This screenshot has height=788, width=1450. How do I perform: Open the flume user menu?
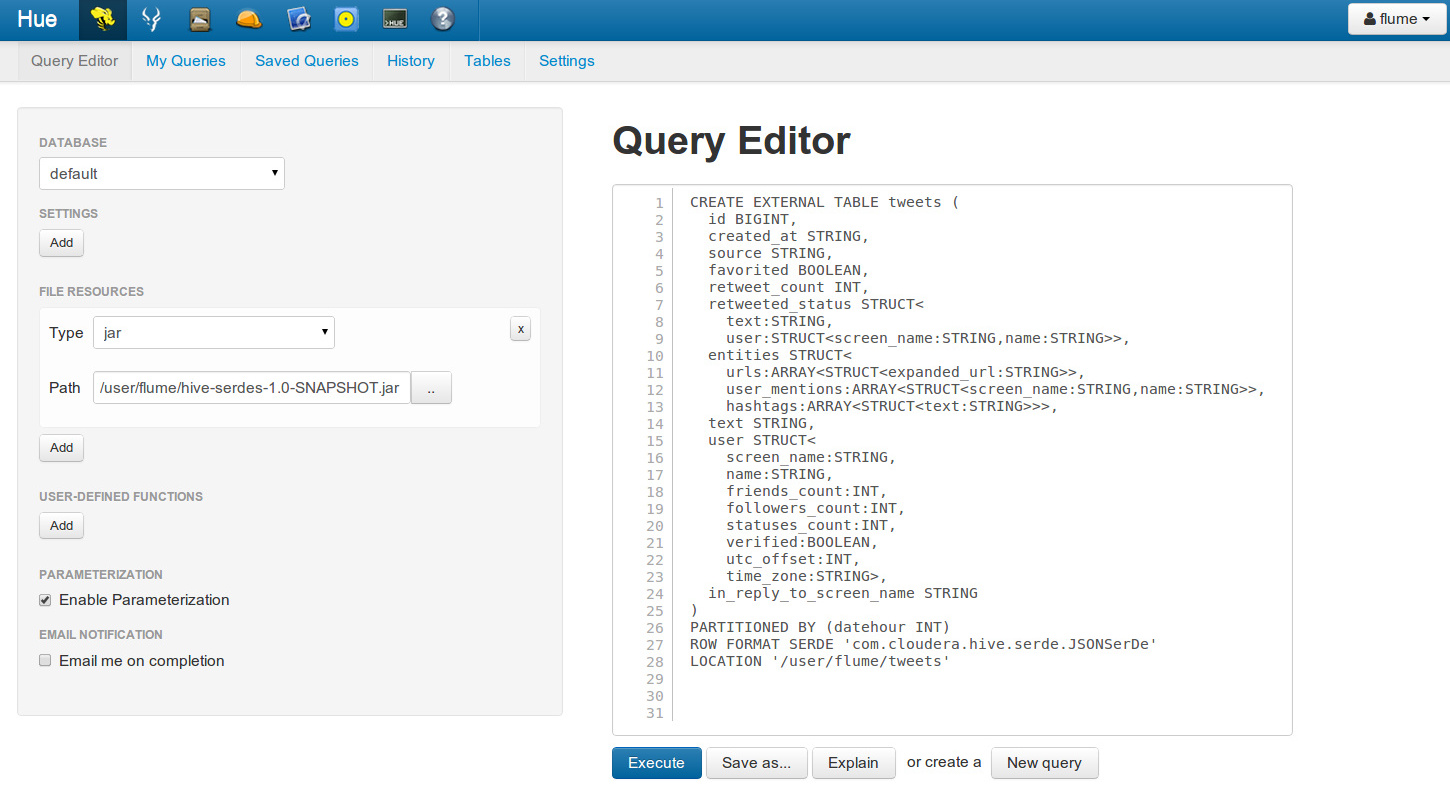(x=1397, y=19)
